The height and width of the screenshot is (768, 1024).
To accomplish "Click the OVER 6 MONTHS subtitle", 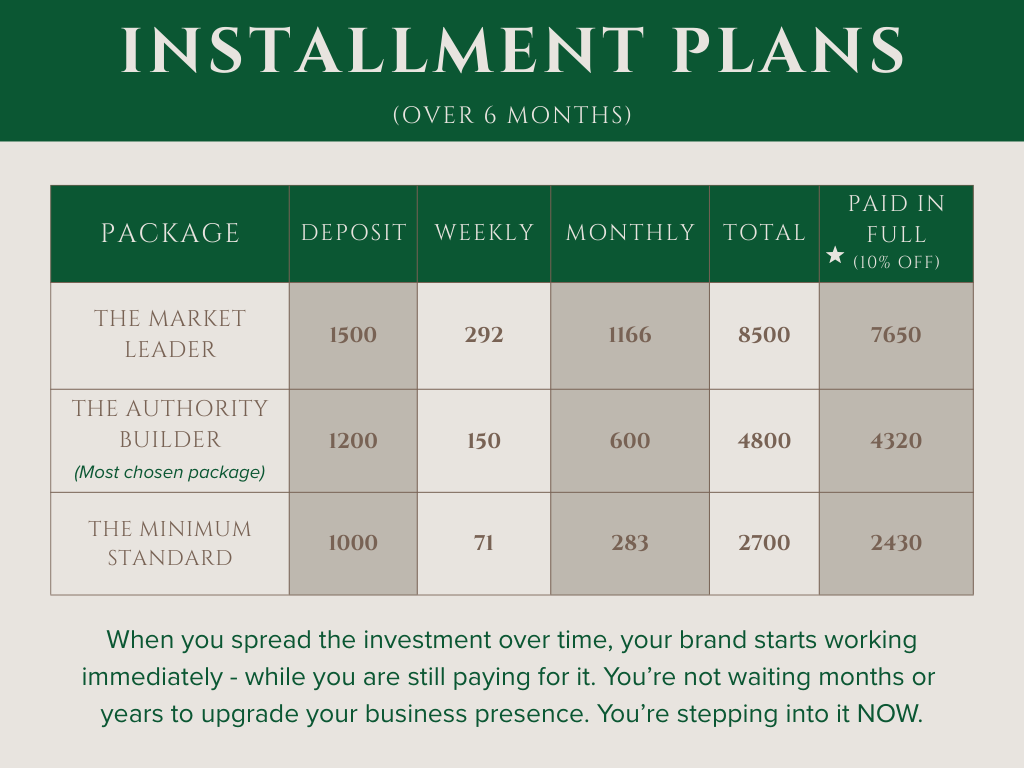I will tap(513, 115).
